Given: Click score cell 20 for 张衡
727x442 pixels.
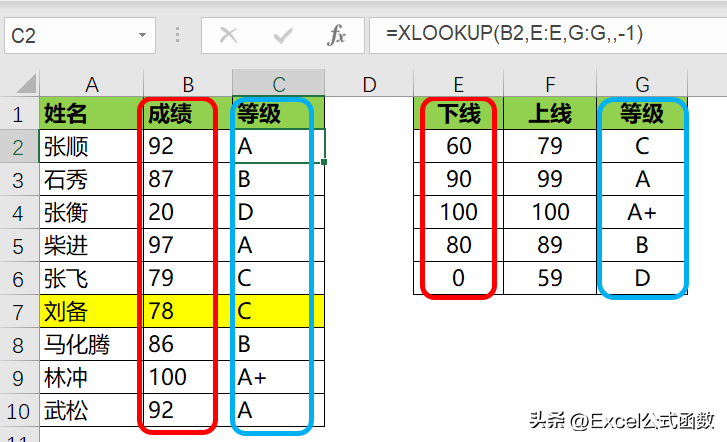Looking at the screenshot, I should coord(188,212).
